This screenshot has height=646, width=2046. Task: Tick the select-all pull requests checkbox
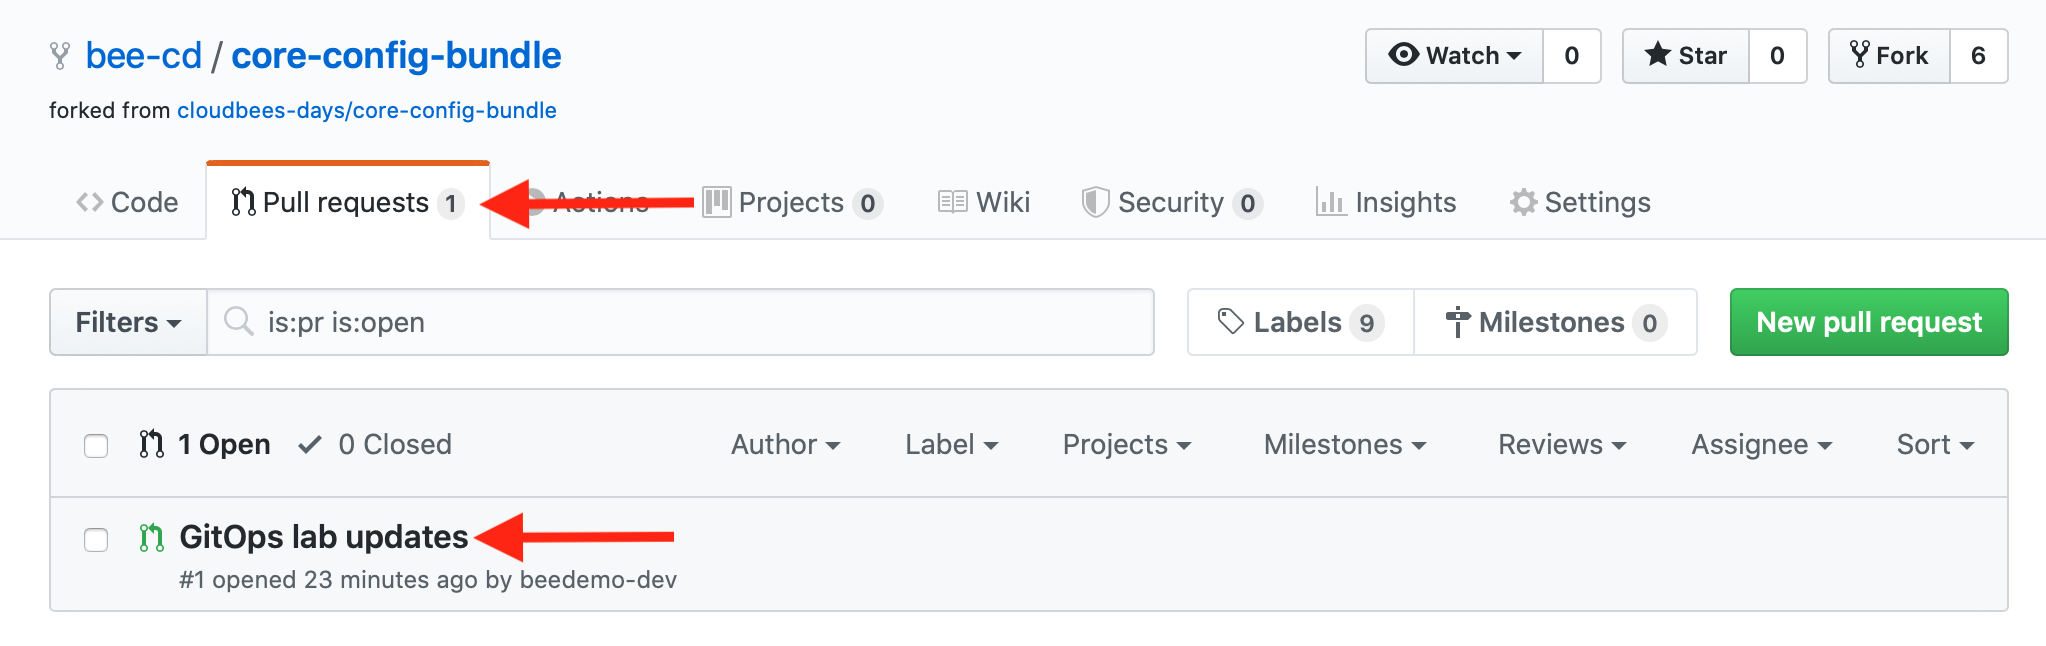[x=96, y=445]
